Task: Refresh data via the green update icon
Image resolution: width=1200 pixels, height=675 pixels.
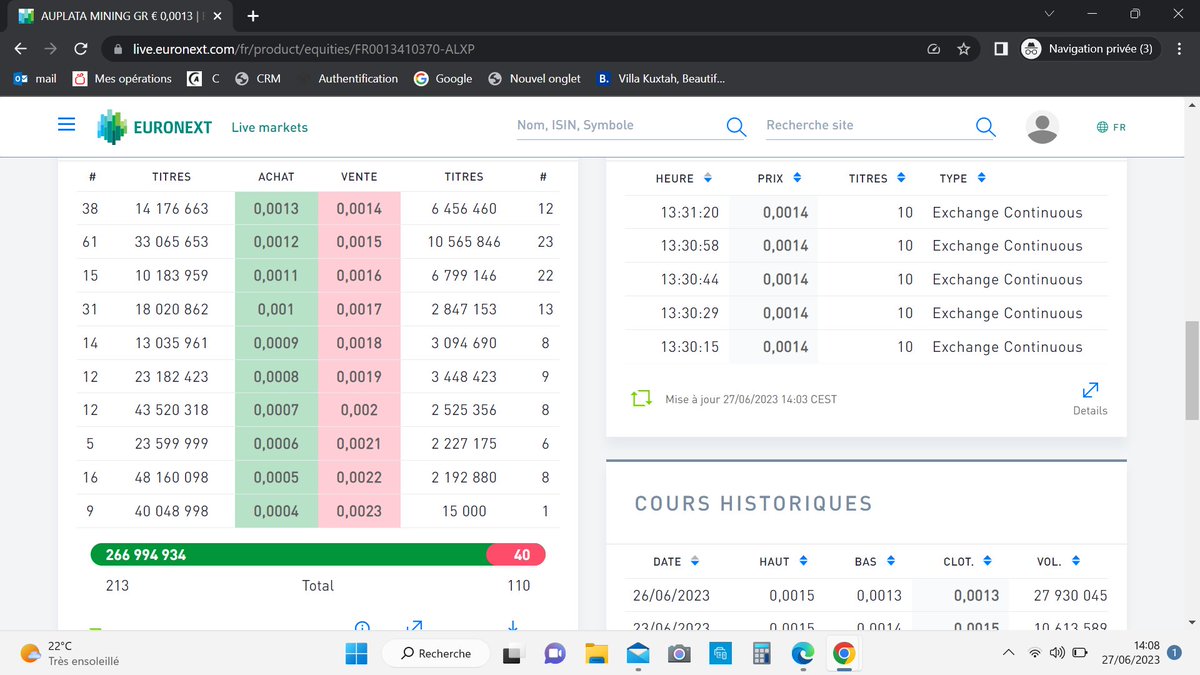Action: click(x=641, y=399)
